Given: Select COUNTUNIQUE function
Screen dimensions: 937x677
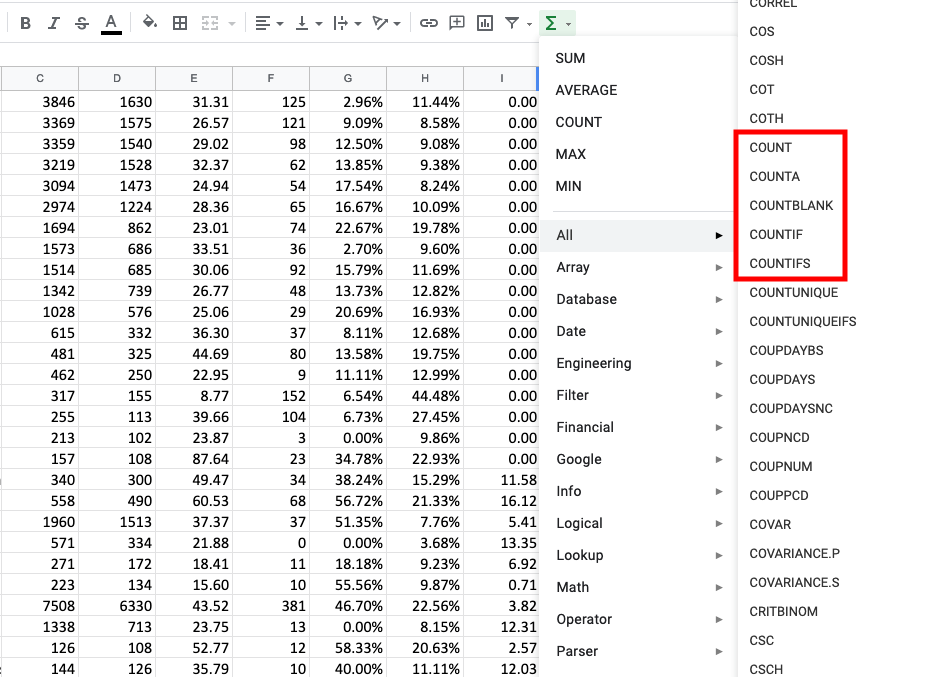Looking at the screenshot, I should [794, 292].
